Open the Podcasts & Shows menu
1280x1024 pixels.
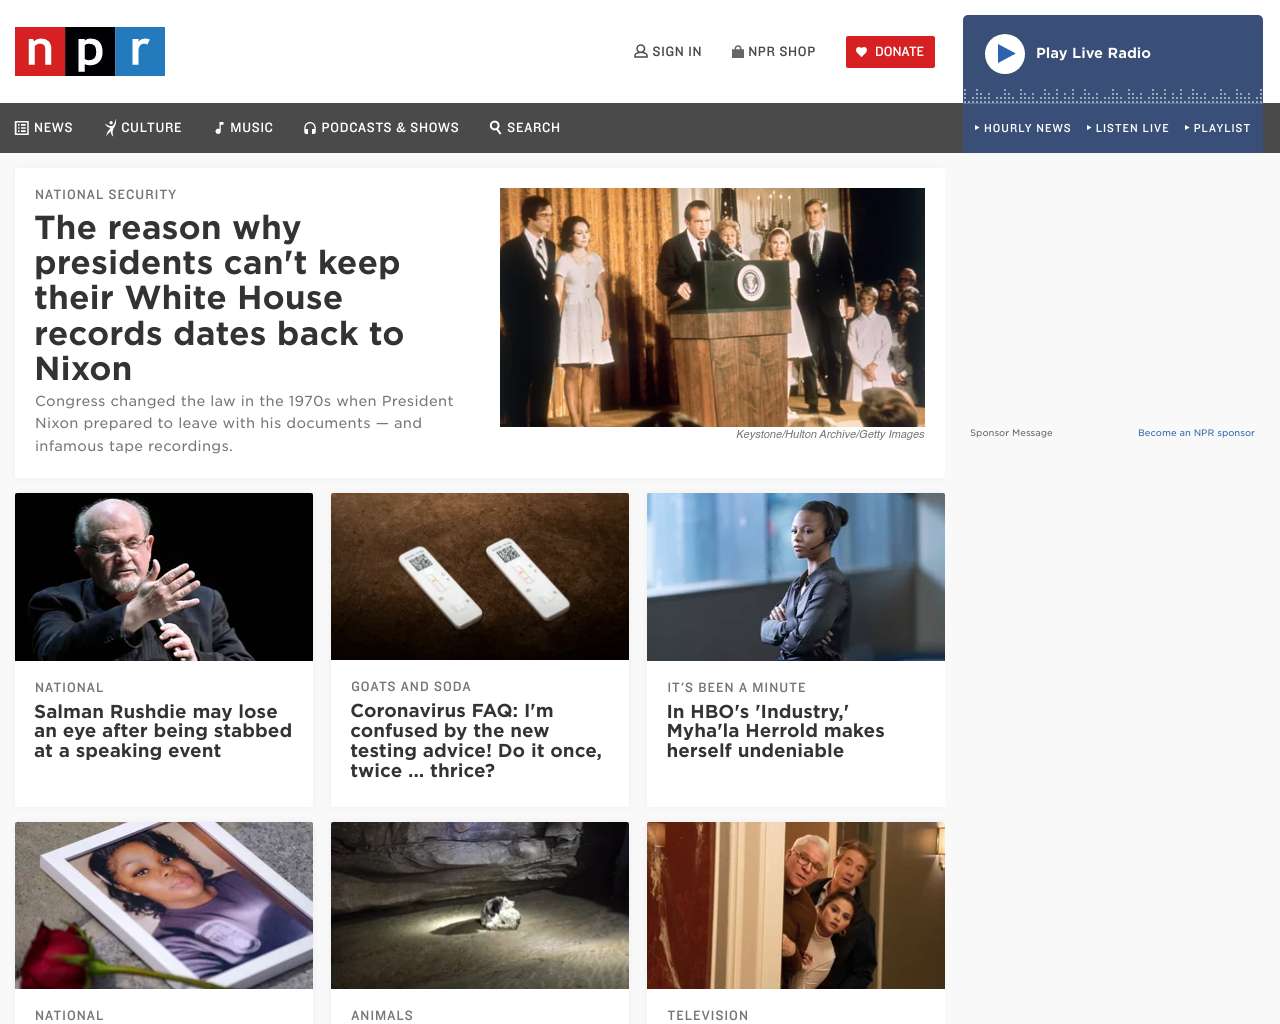point(382,128)
